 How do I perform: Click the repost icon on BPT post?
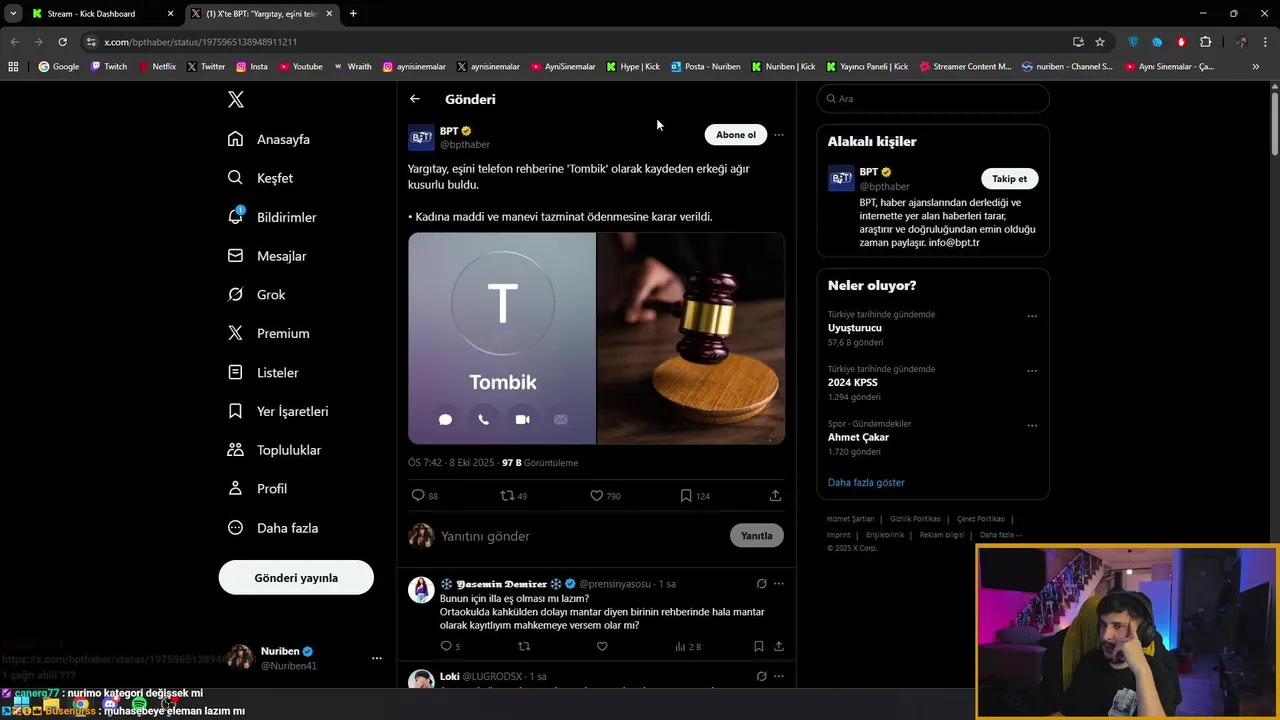[x=507, y=496]
